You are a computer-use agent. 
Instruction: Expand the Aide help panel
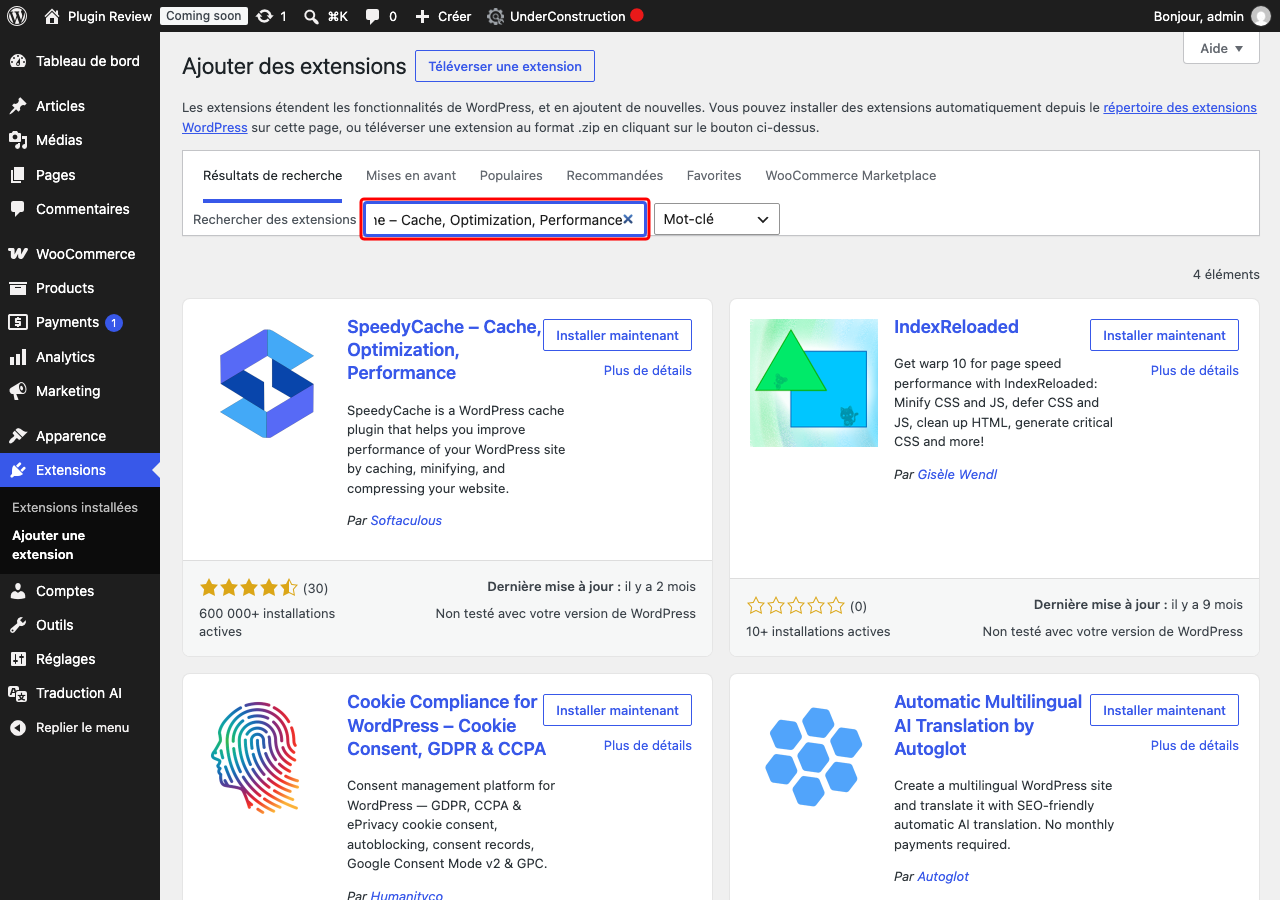(1221, 48)
